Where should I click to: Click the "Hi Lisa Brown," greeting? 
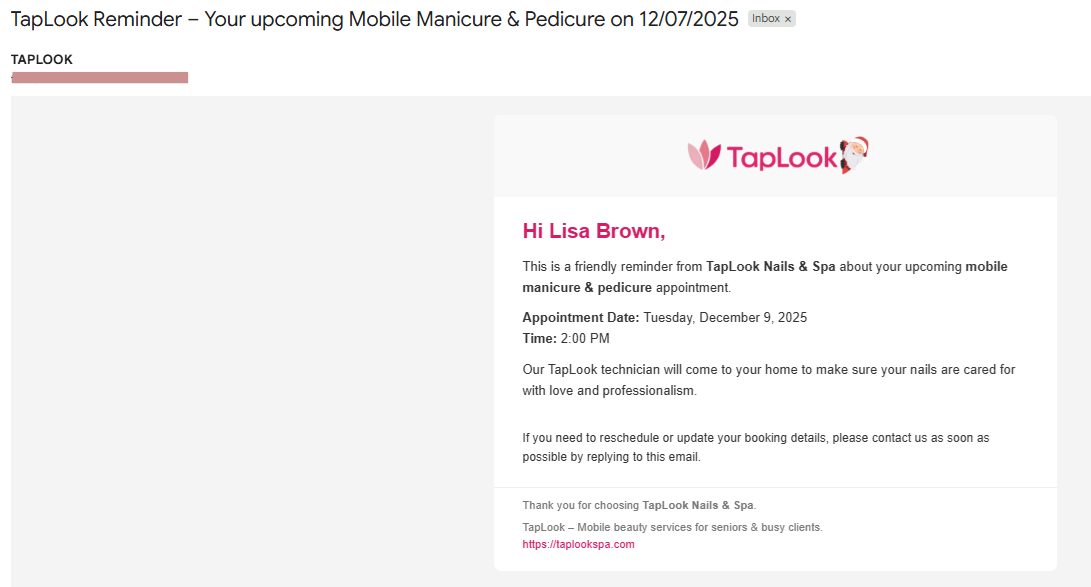pyautogui.click(x=594, y=231)
